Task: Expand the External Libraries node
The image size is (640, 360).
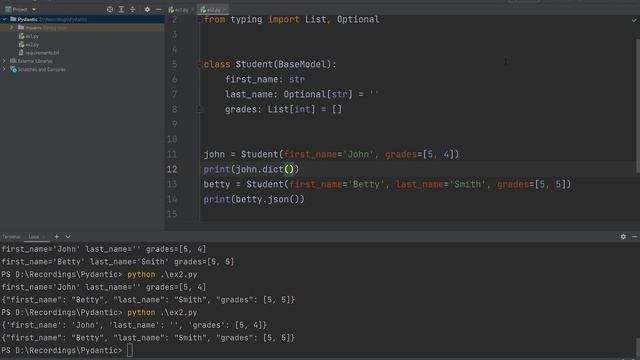Action: click(4, 61)
